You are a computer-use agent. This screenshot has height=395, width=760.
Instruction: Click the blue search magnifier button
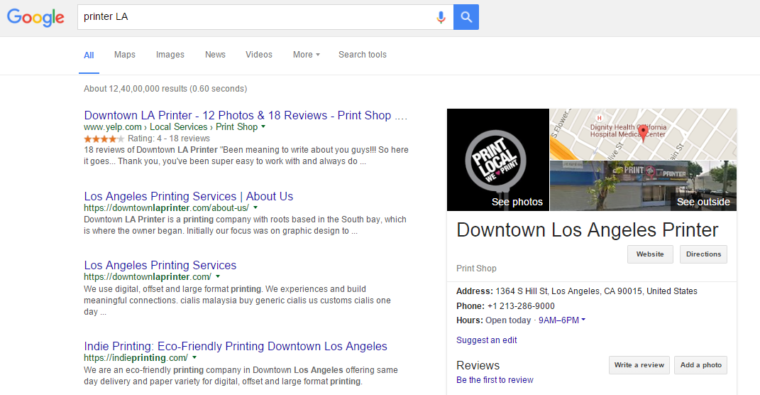coord(466,17)
